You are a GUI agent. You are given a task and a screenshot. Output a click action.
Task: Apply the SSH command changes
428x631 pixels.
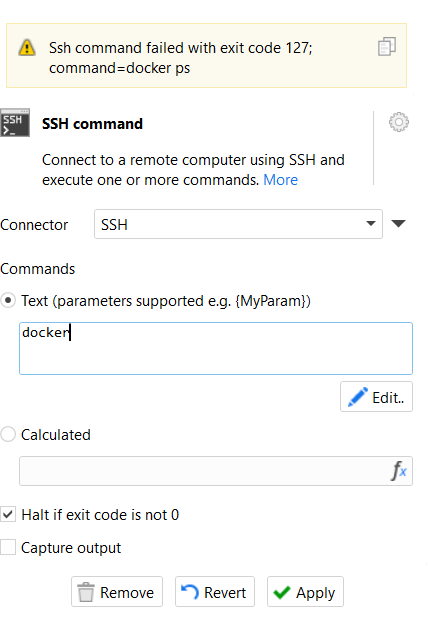click(x=305, y=592)
